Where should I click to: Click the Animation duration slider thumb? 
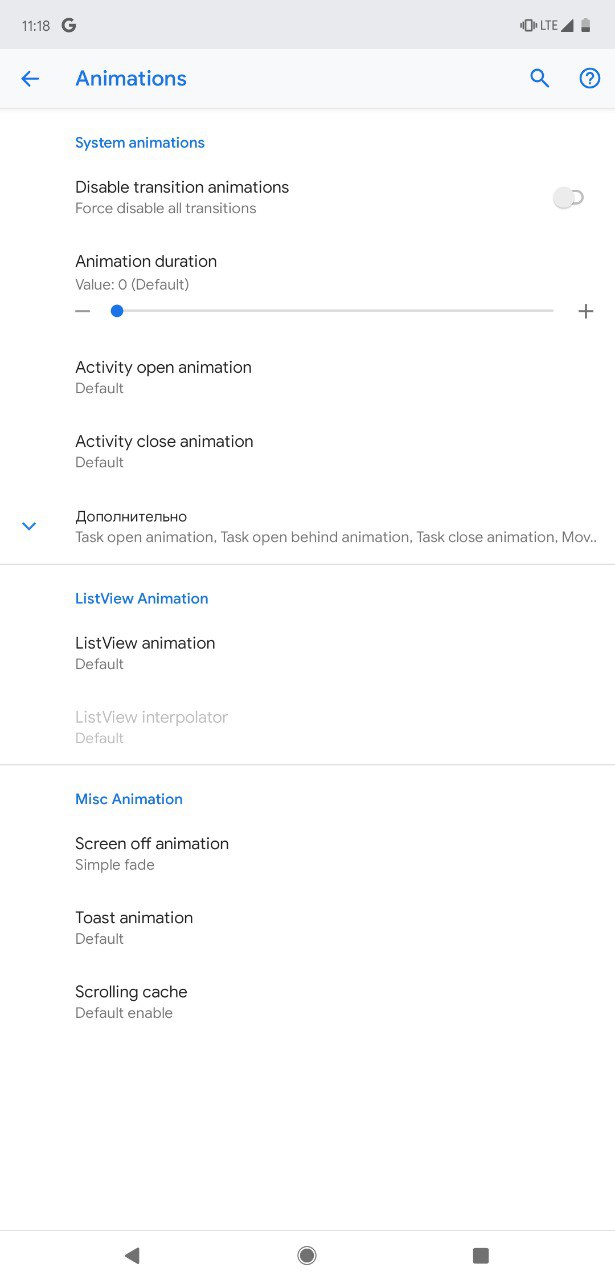coord(117,311)
